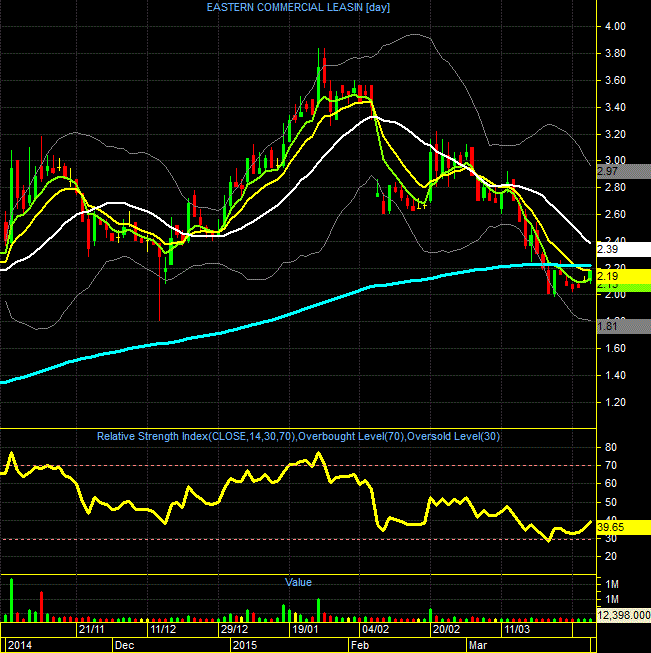Click the RSI 20 axis label

point(611,556)
